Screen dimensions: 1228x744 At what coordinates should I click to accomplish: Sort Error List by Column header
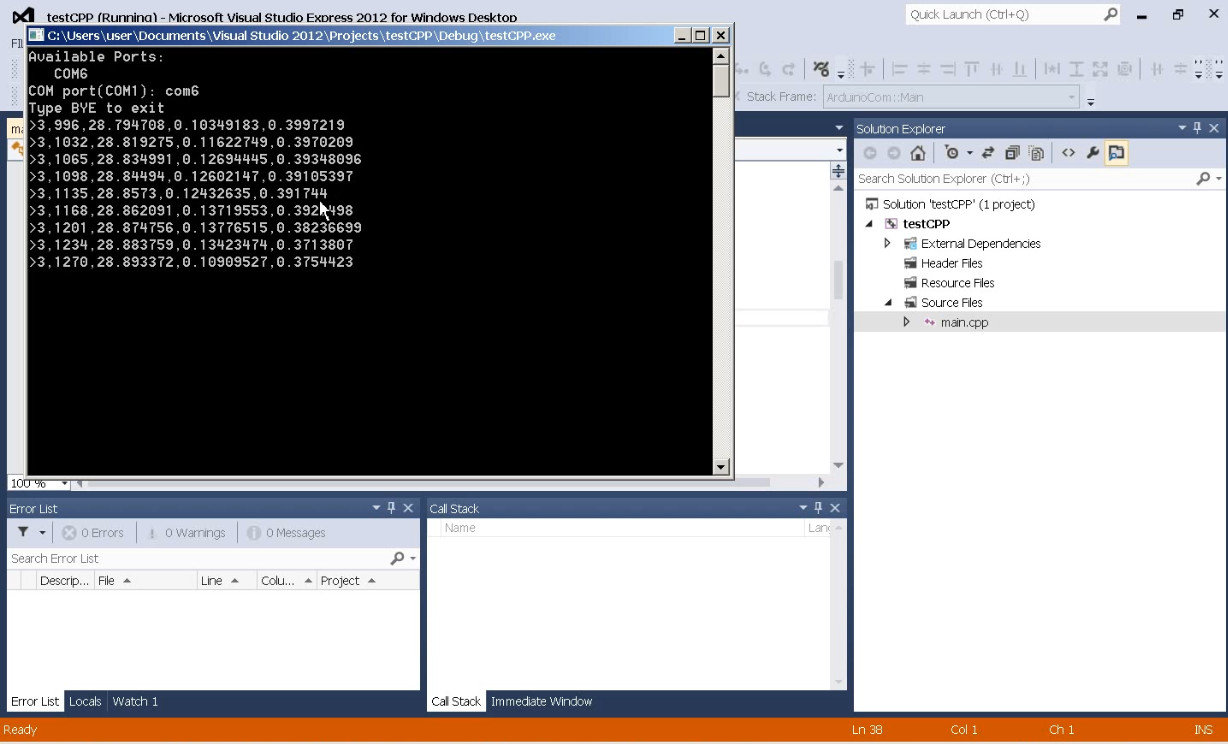[288, 581]
